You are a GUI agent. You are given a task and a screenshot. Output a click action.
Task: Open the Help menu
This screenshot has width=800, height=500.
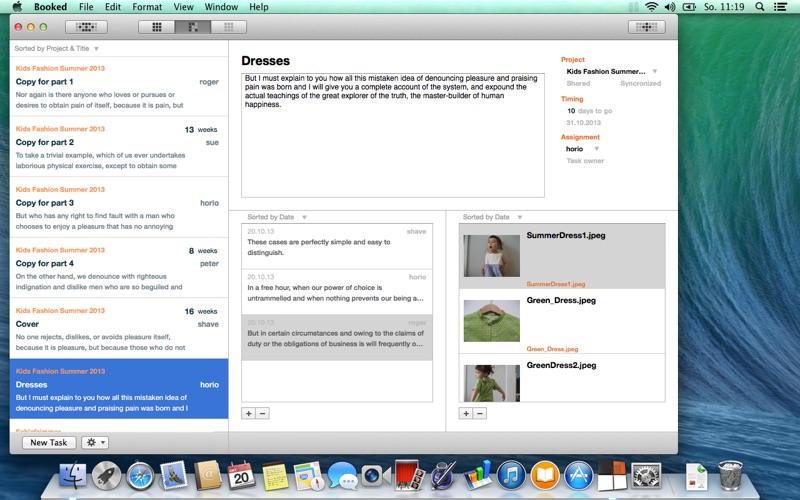pyautogui.click(x=259, y=7)
